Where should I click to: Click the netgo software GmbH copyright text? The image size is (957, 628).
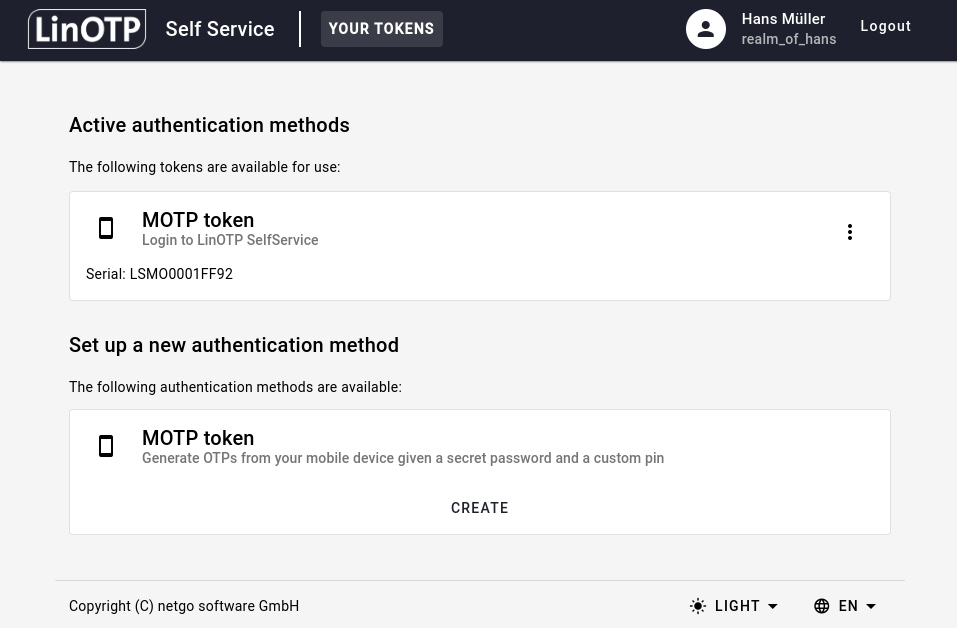point(184,606)
